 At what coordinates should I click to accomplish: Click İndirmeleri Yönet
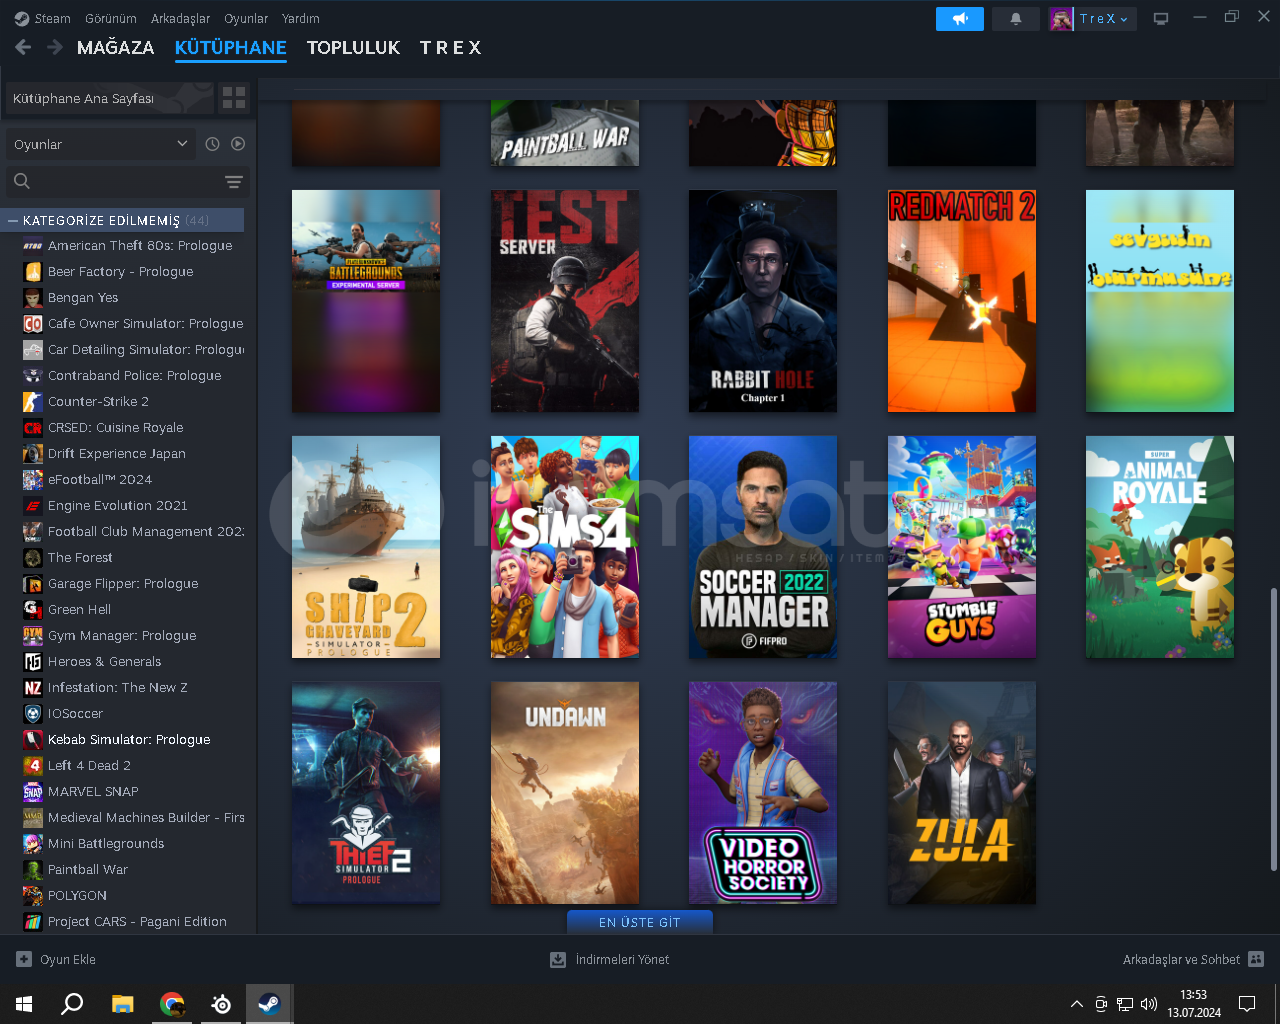tap(622, 959)
